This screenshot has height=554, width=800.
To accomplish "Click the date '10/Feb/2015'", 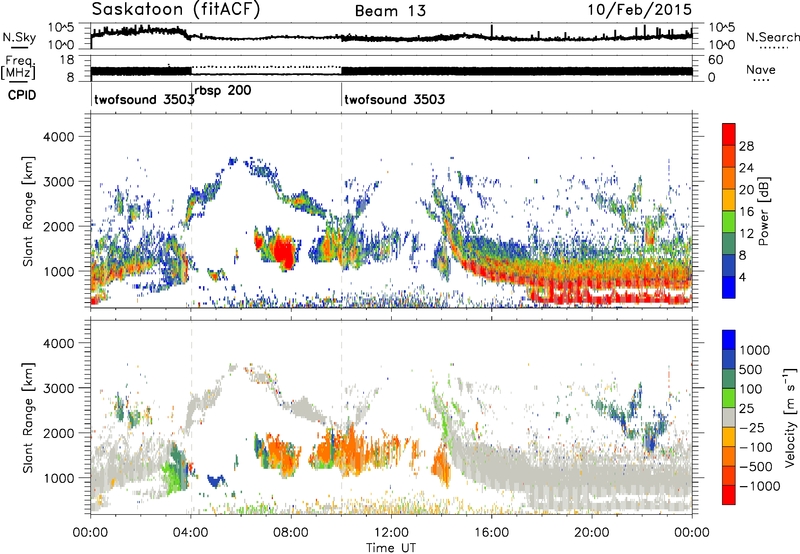I will 640,10.
